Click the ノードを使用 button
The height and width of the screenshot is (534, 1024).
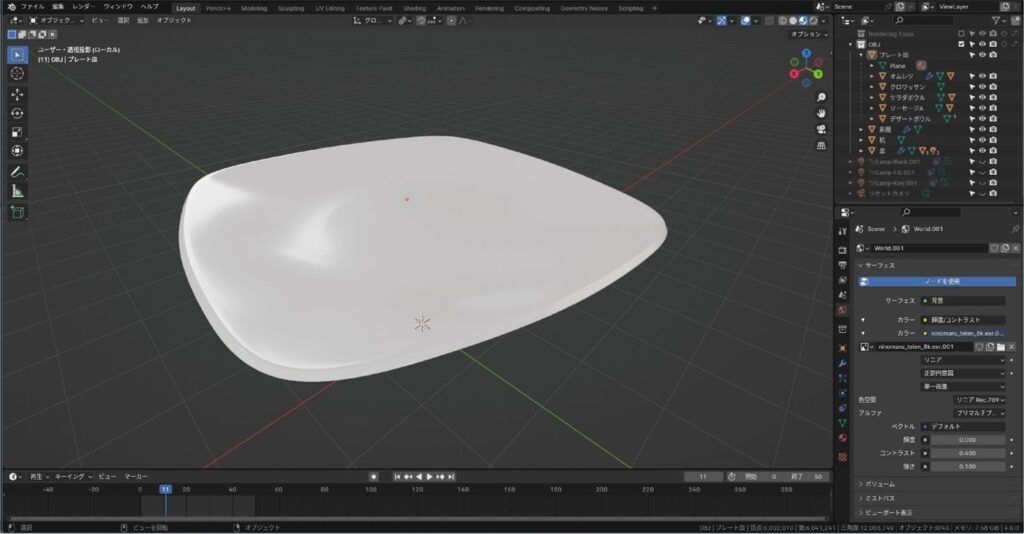tap(937, 281)
